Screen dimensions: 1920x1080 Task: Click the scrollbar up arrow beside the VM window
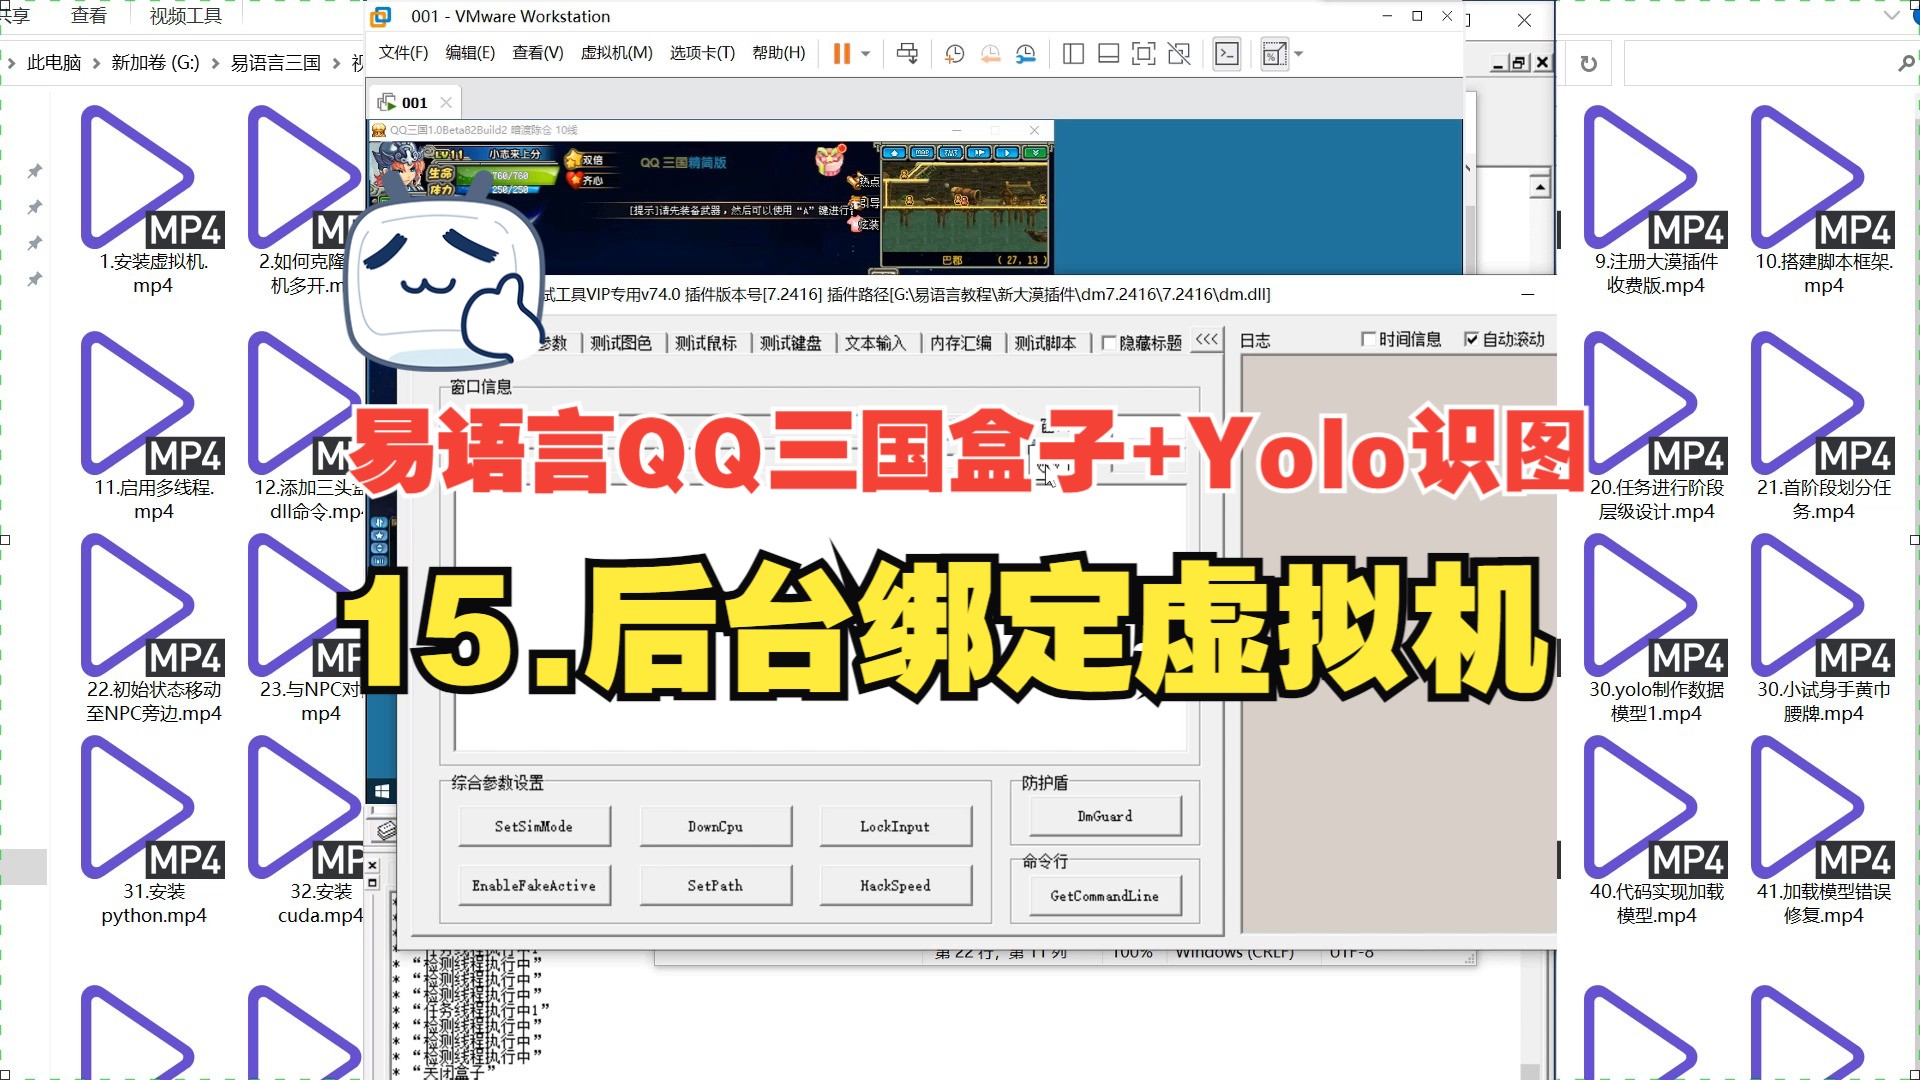pos(1540,187)
